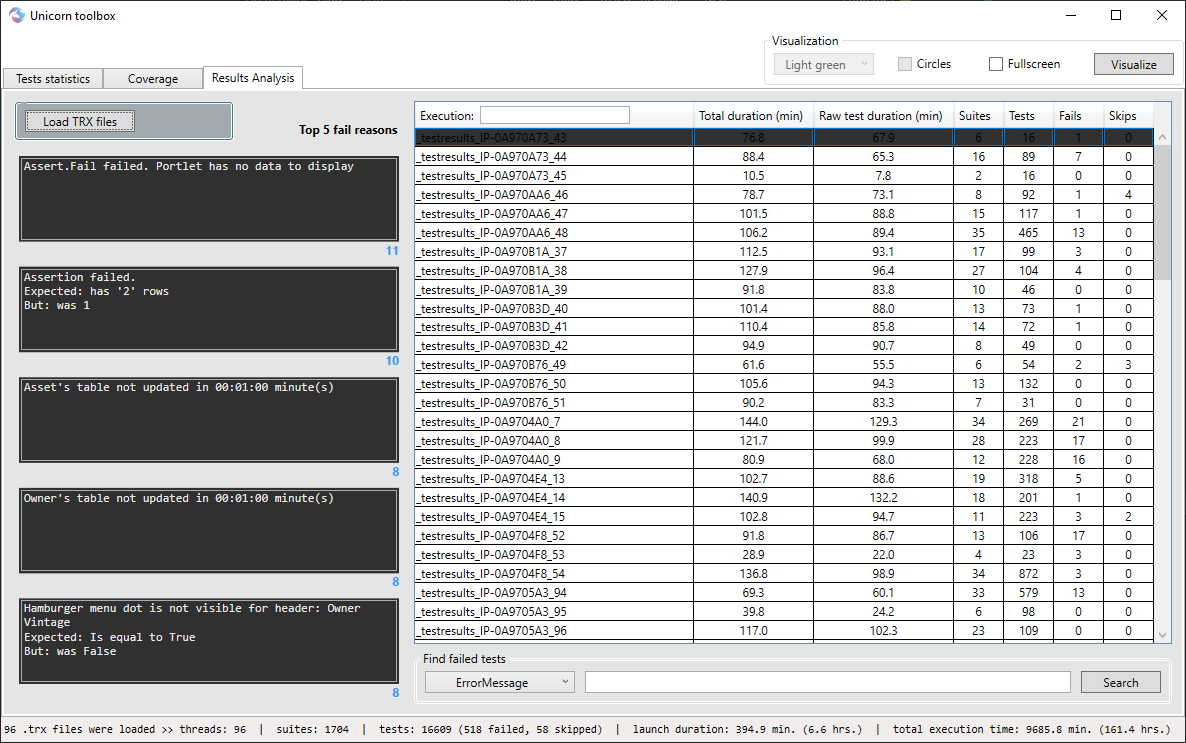Click the count 11 under first fail reason
Screen dimensions: 1186x743
[x=392, y=250]
